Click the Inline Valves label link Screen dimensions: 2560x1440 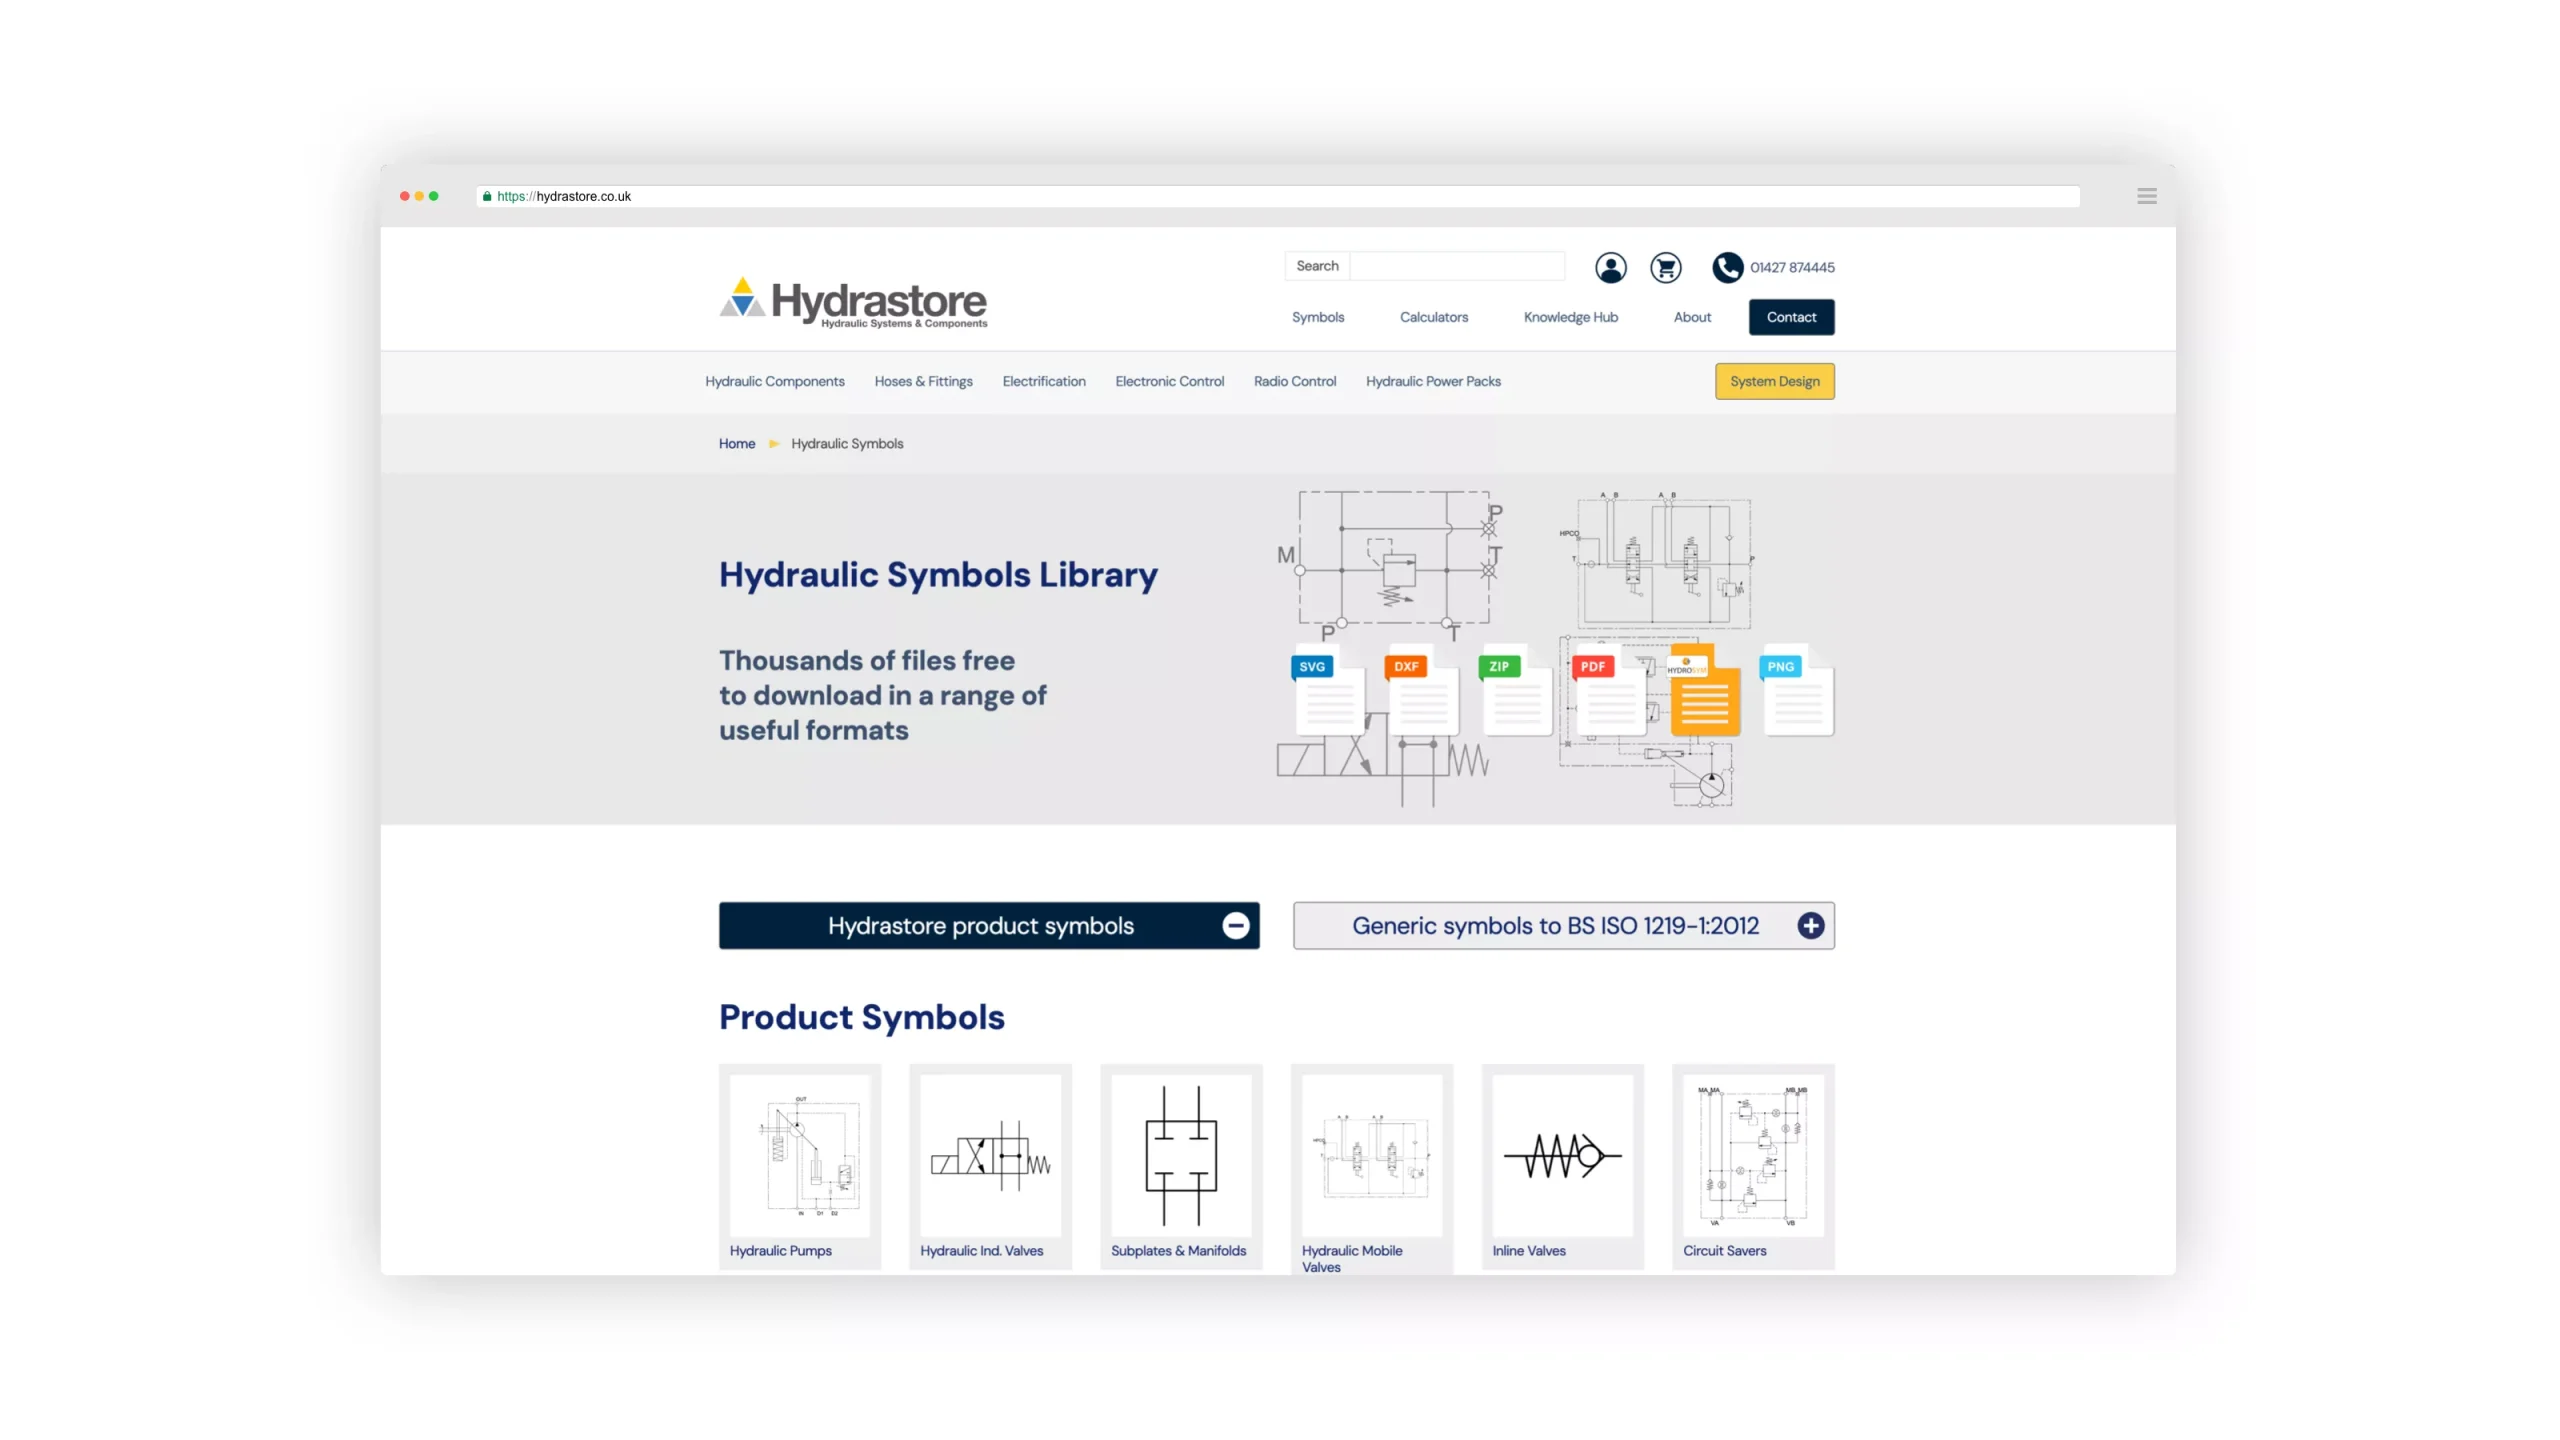click(x=1528, y=1250)
